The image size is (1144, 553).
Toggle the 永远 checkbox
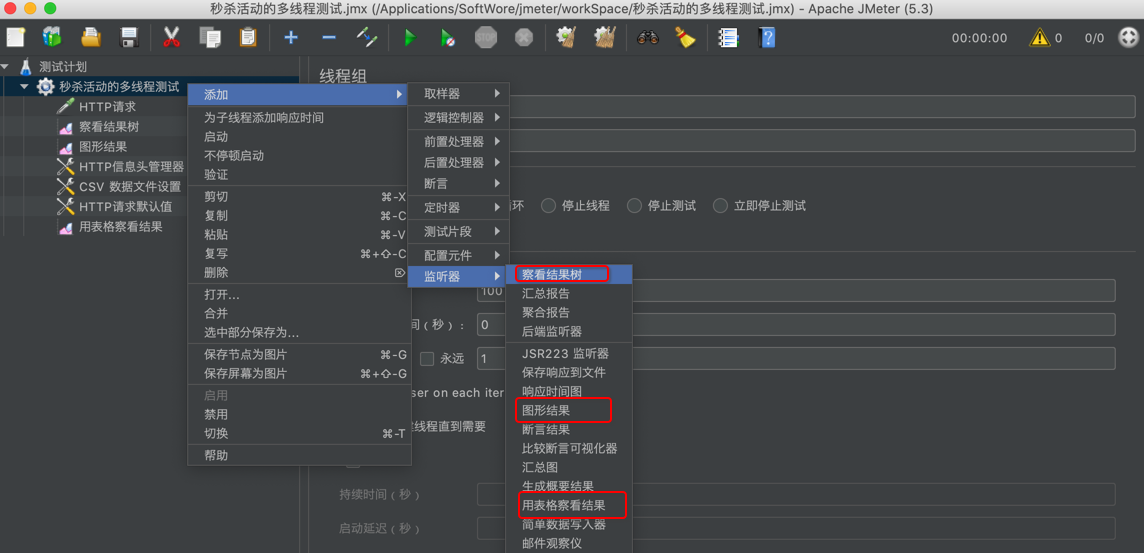428,358
